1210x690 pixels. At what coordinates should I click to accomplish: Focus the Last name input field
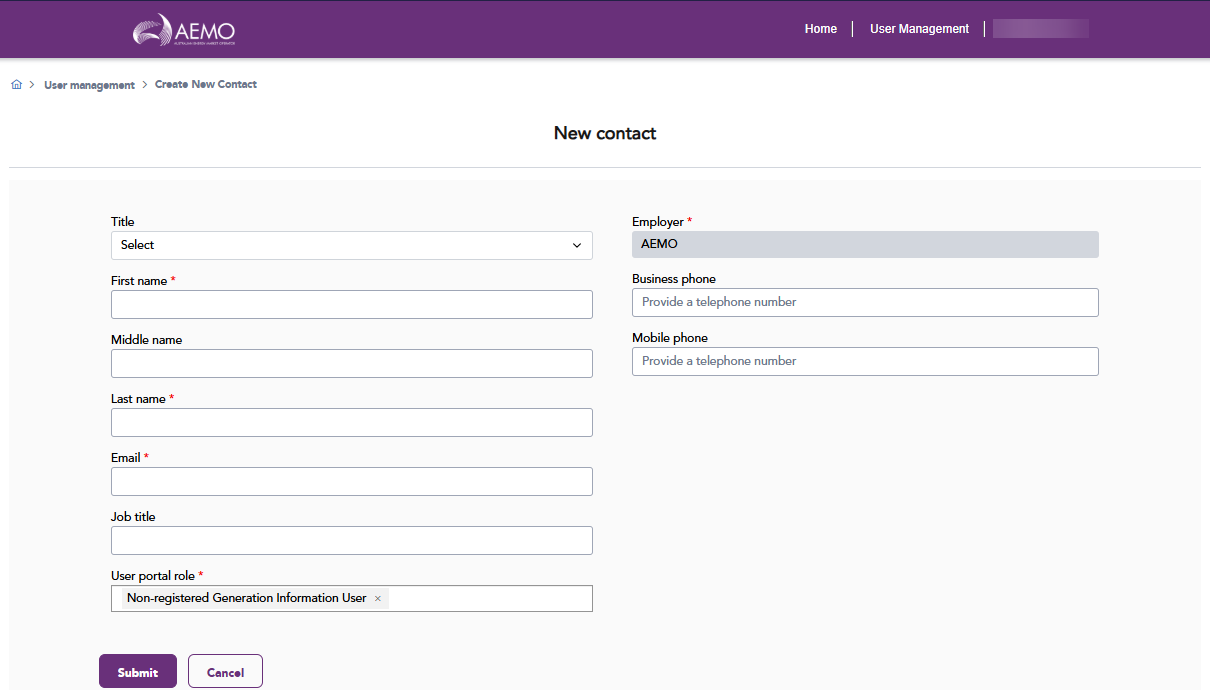coord(352,423)
